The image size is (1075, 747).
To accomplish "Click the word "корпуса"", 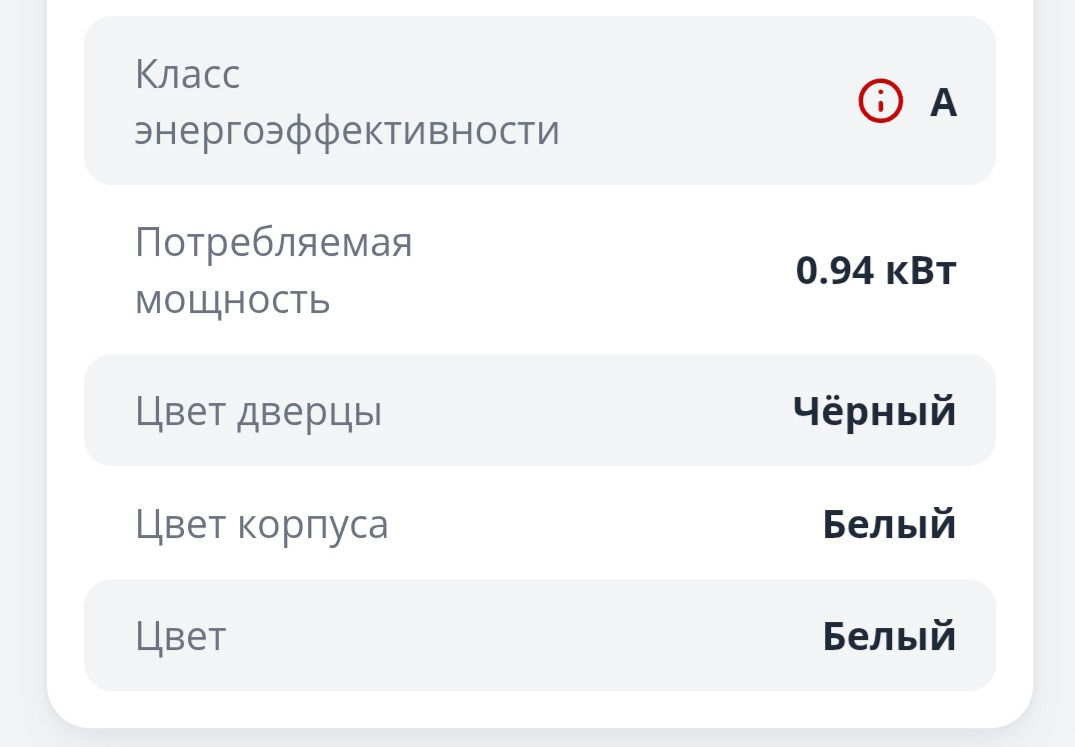I will [x=313, y=524].
